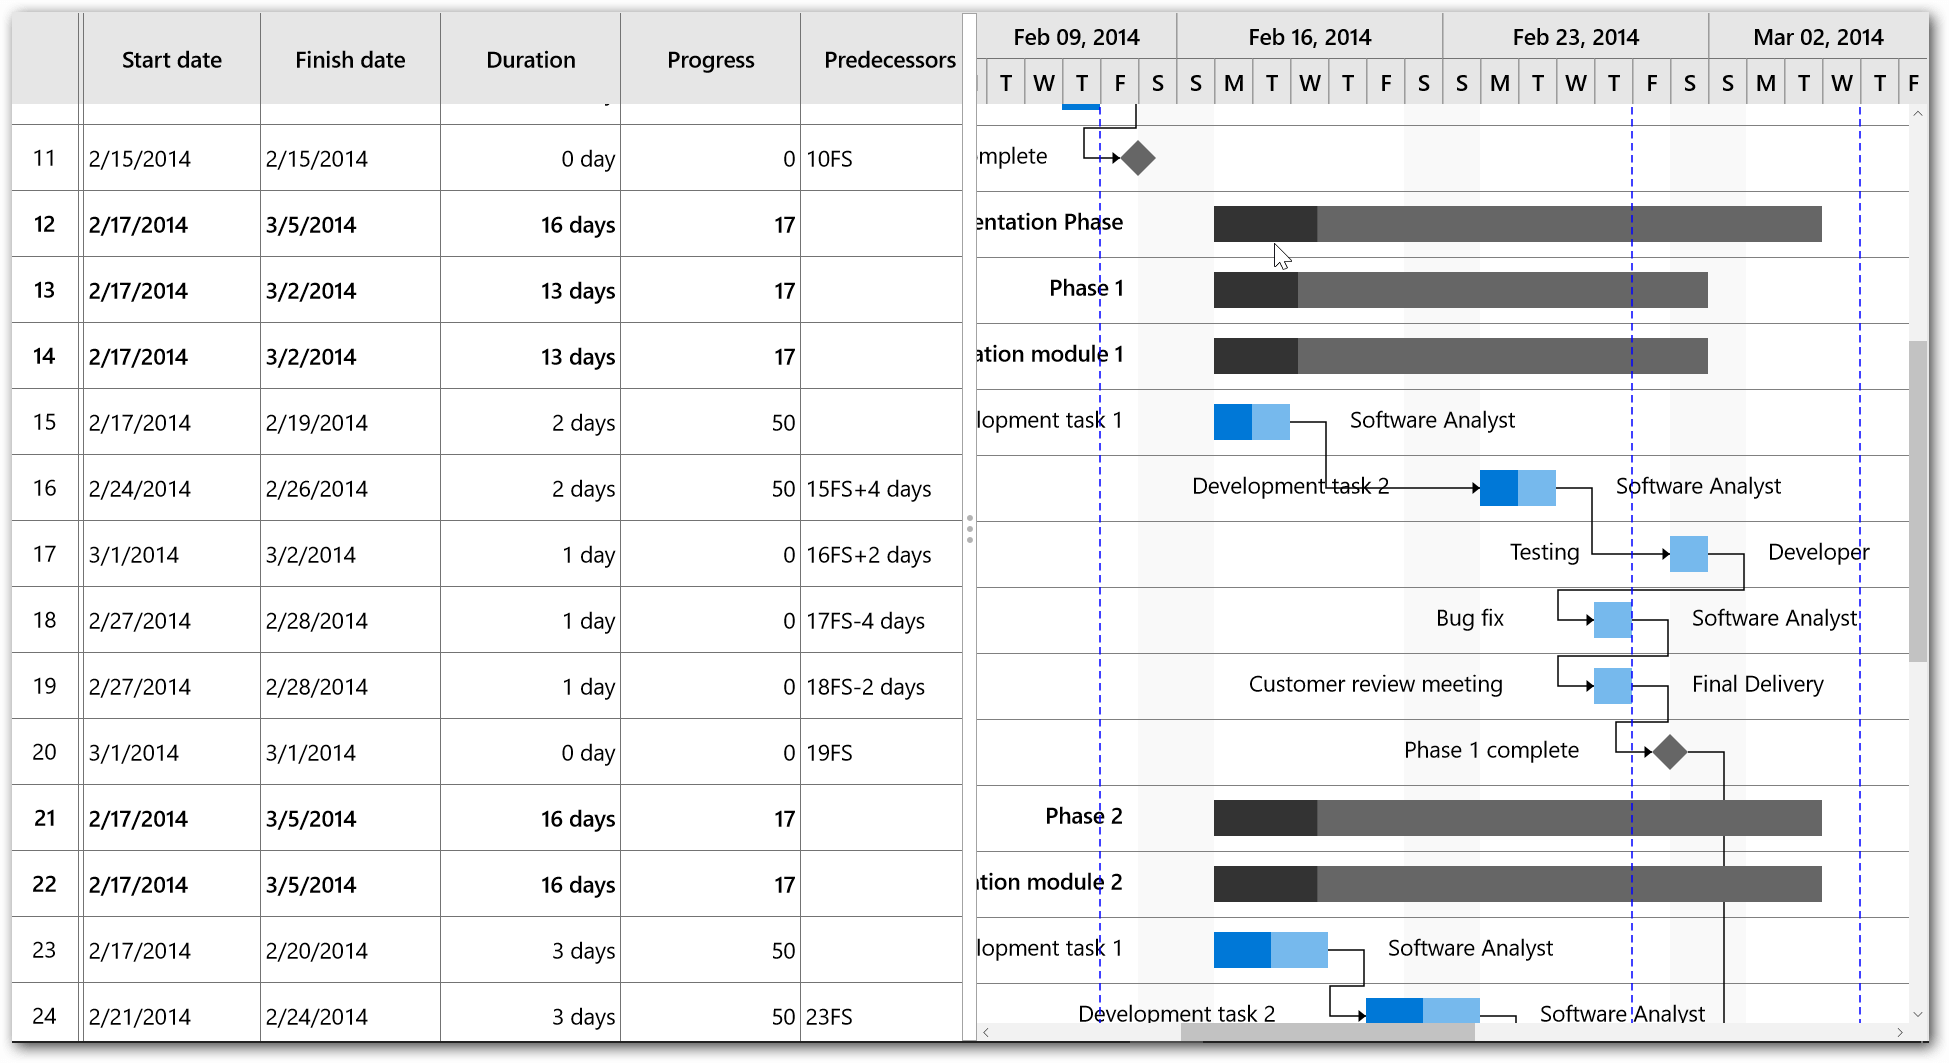Click the Bug fix task bar
Image resolution: width=1949 pixels, height=1063 pixels.
tap(1613, 620)
